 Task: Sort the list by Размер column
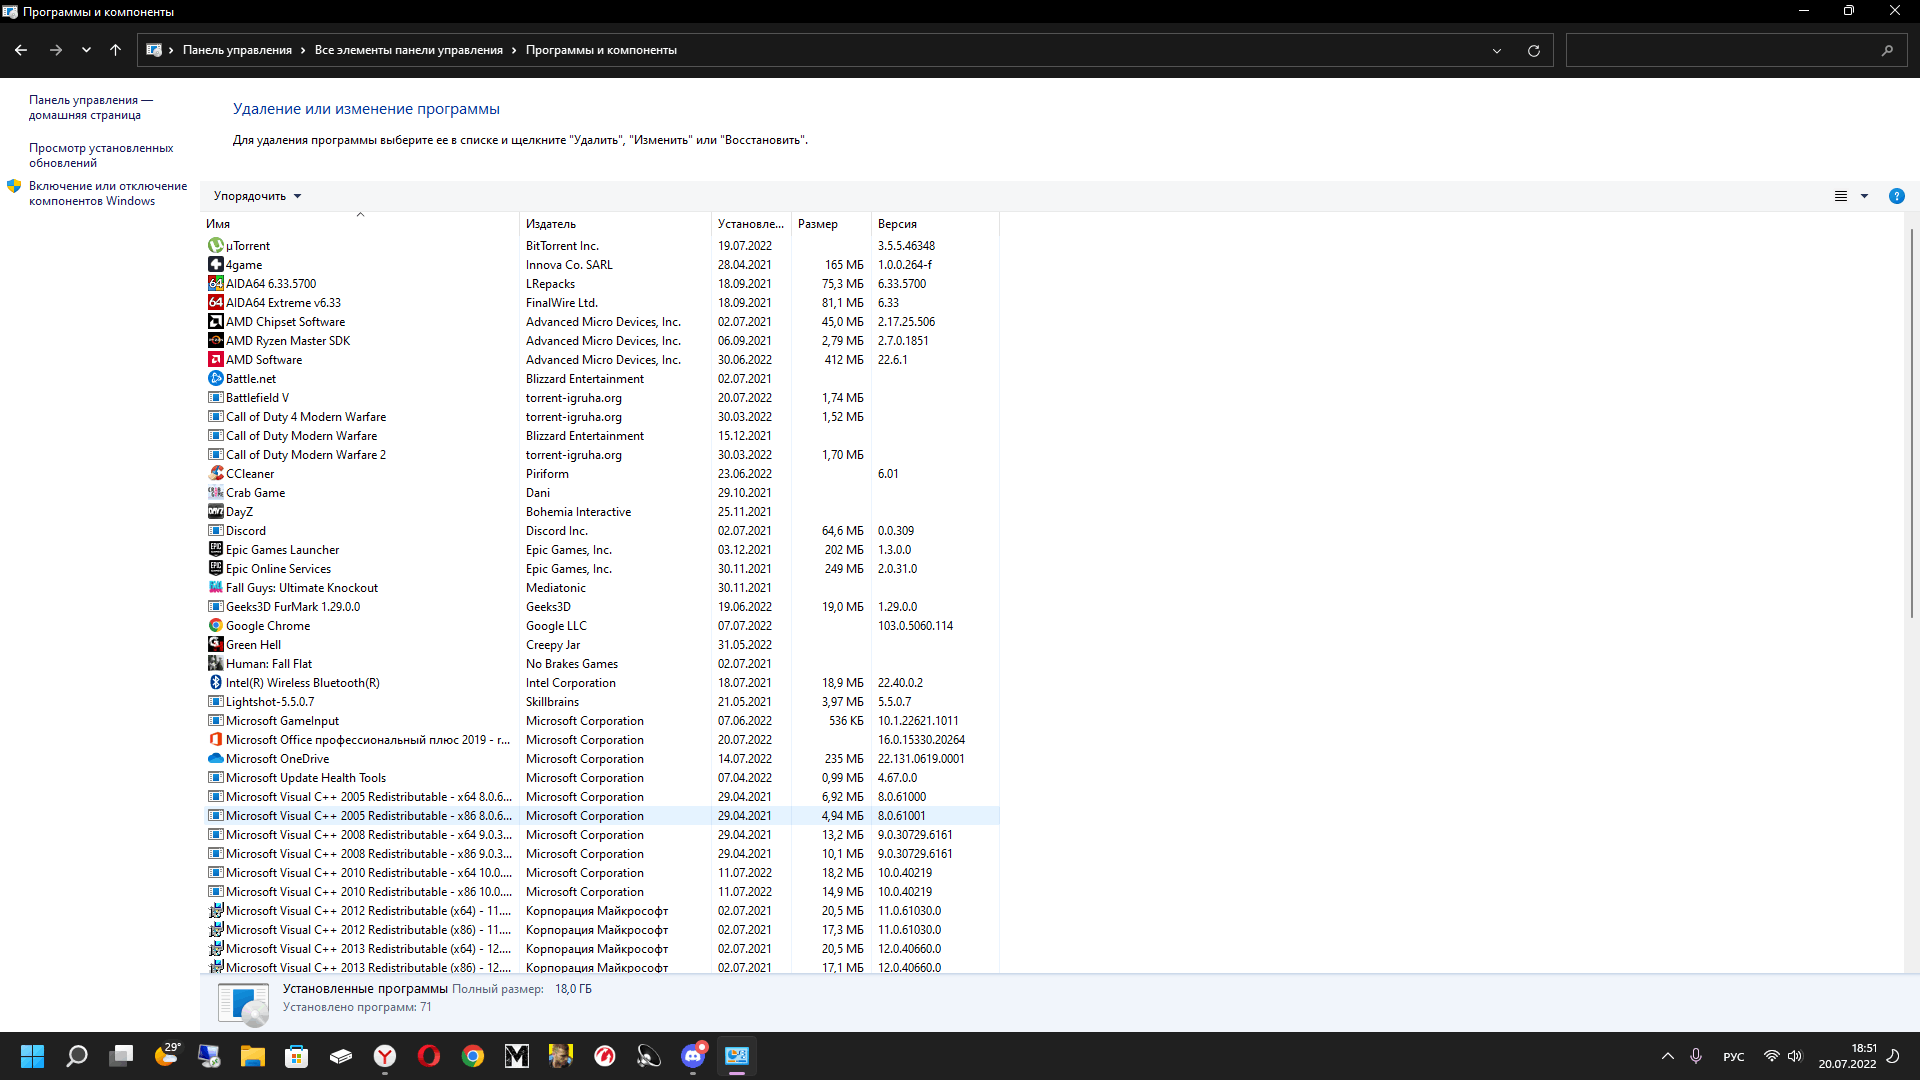pos(817,224)
